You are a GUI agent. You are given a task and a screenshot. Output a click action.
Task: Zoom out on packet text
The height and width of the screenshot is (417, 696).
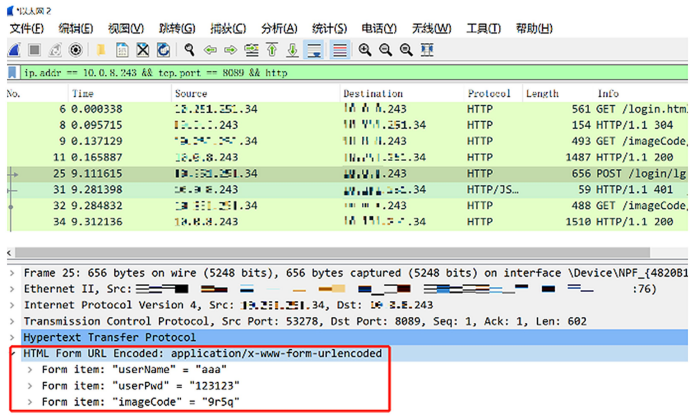[x=385, y=50]
